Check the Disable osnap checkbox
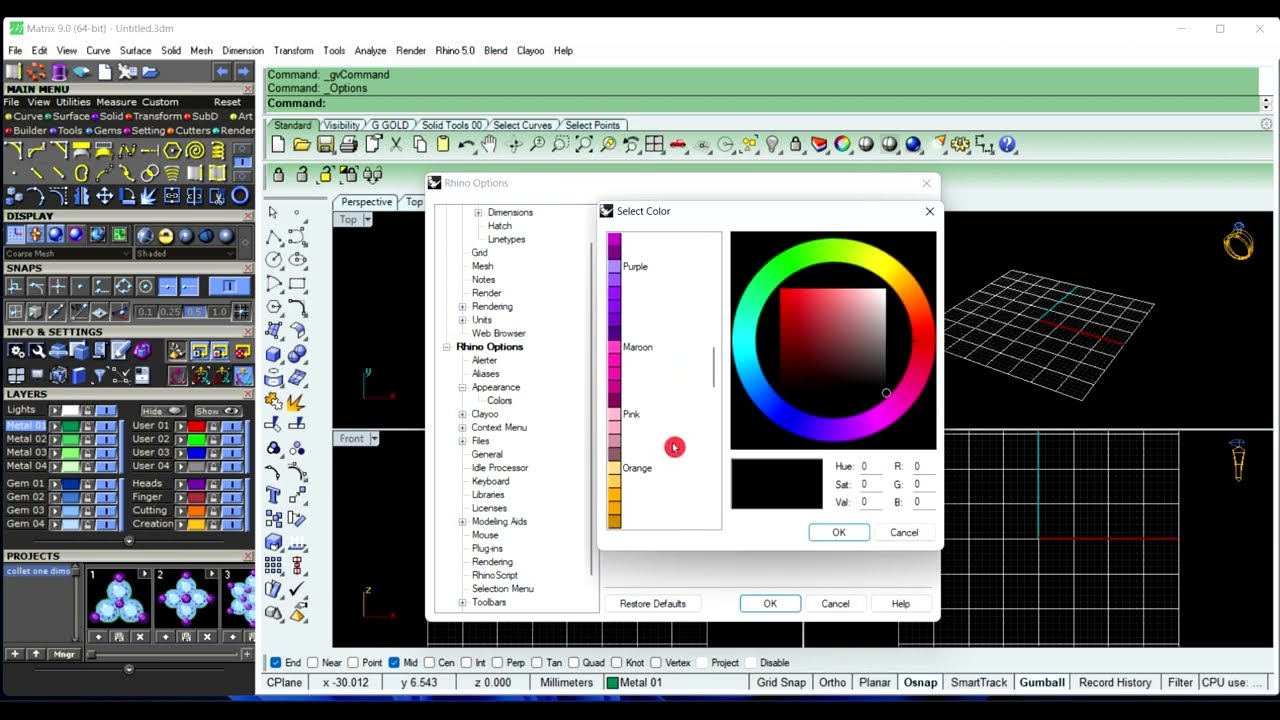Viewport: 1280px width, 720px height. tap(751, 662)
